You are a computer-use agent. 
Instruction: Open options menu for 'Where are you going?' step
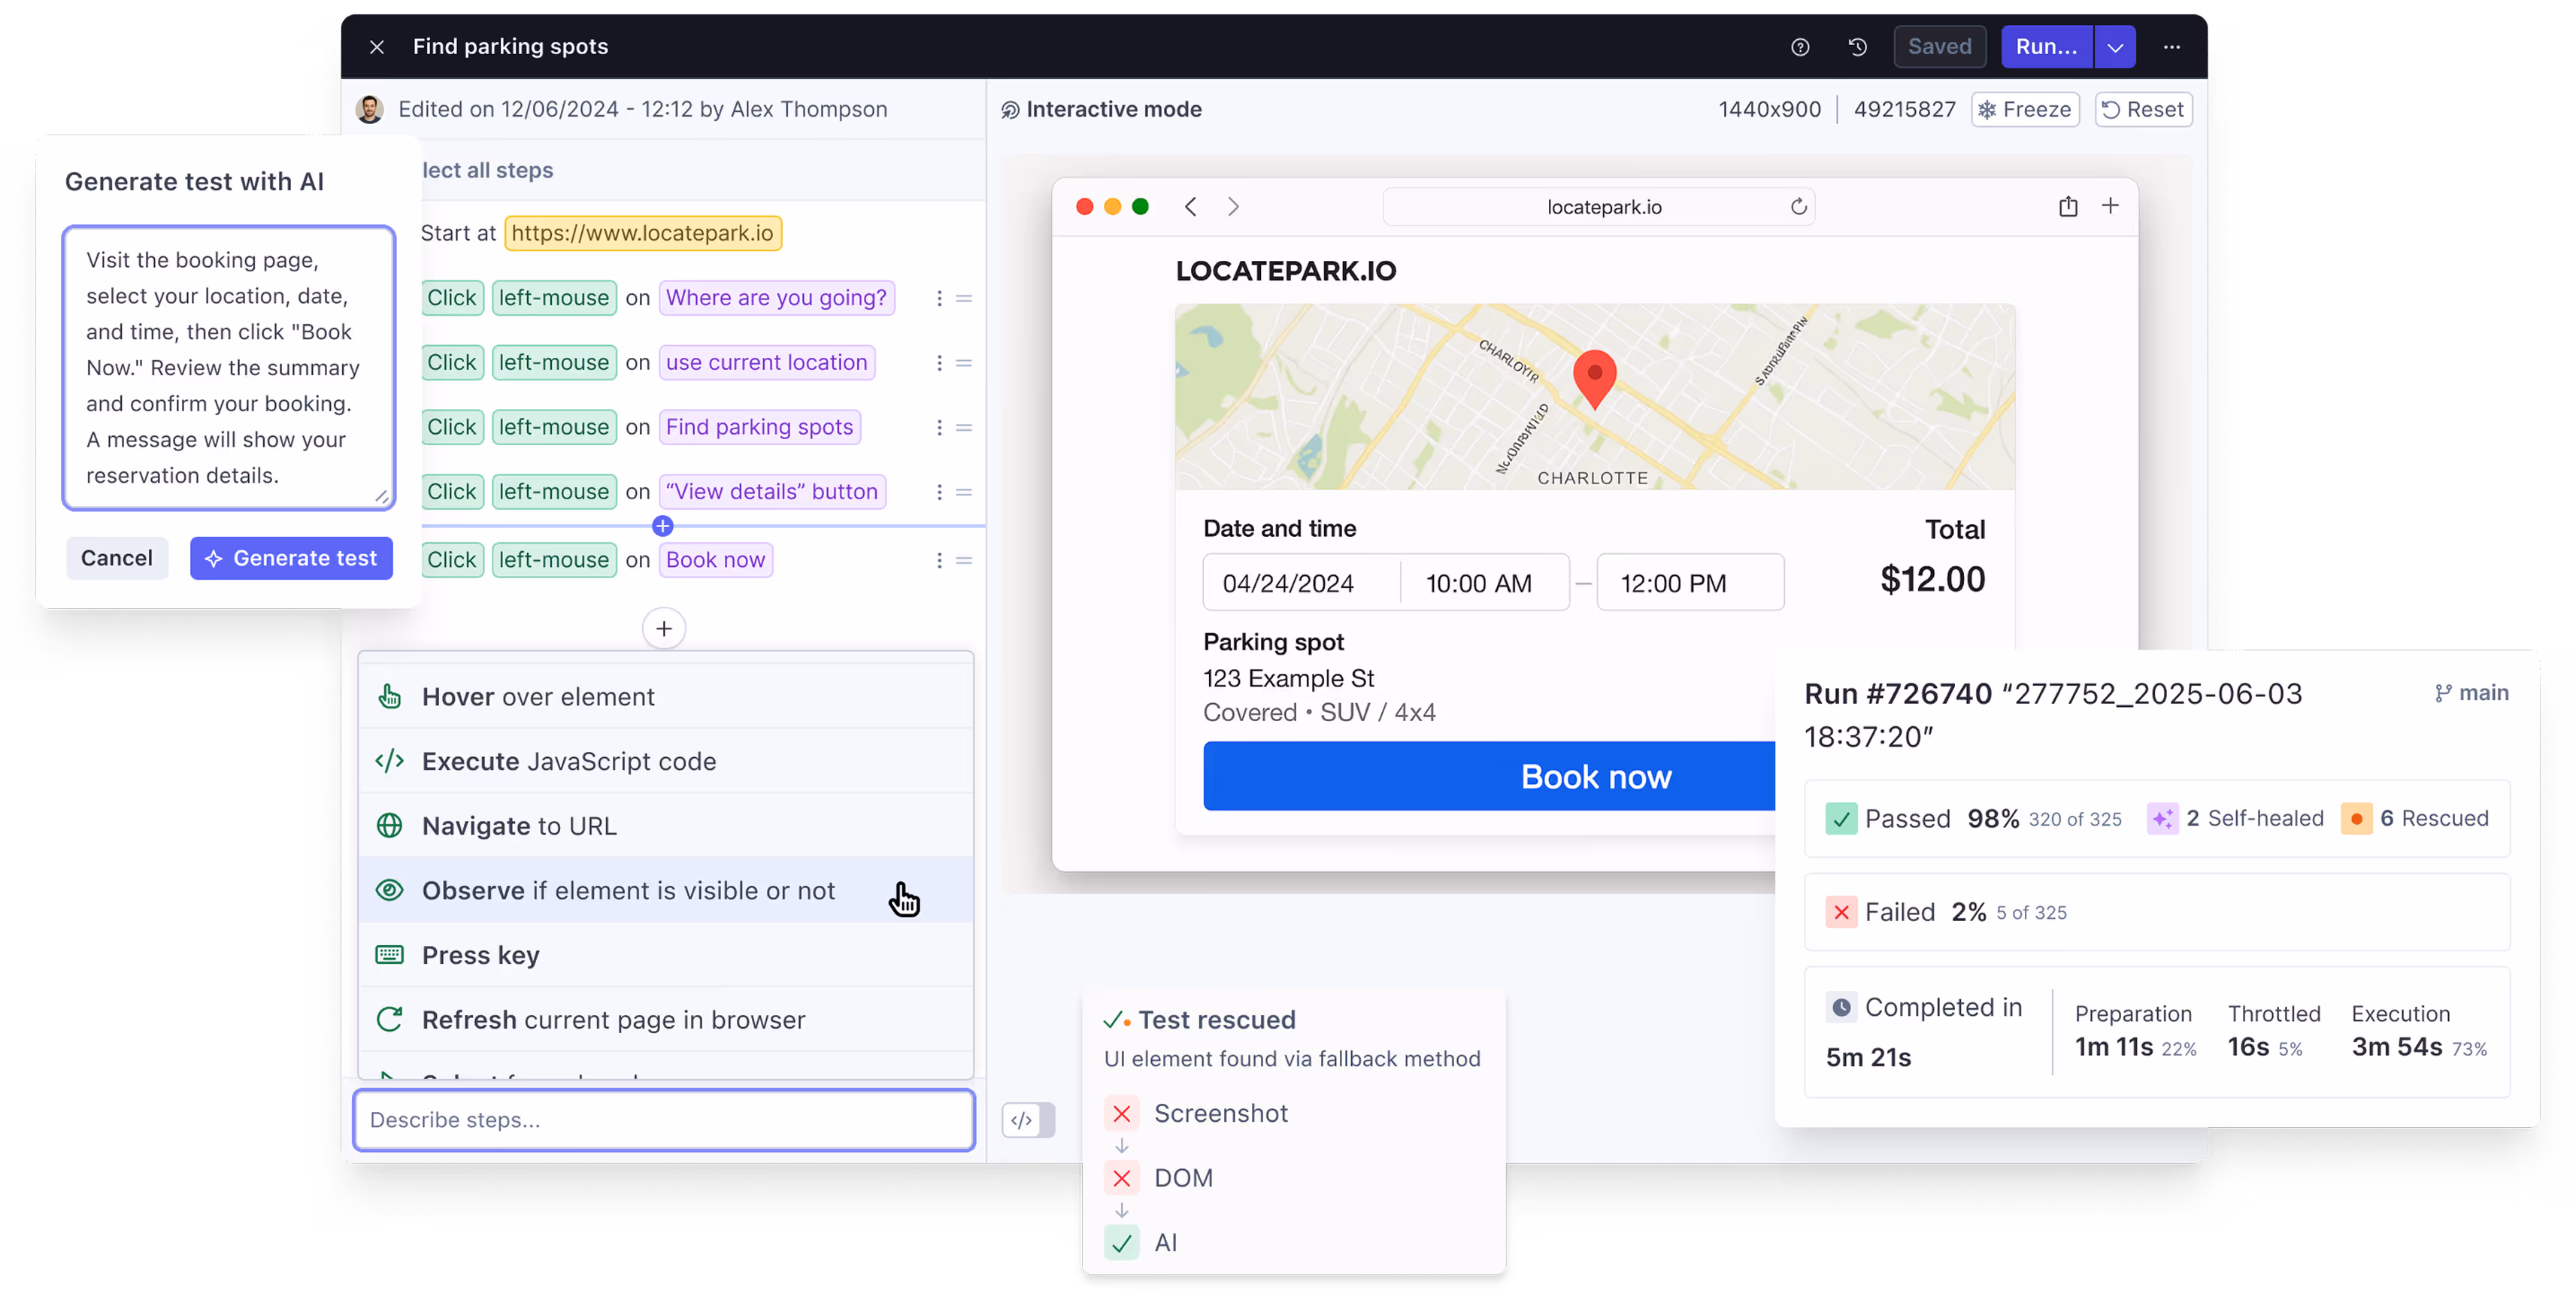coord(939,298)
